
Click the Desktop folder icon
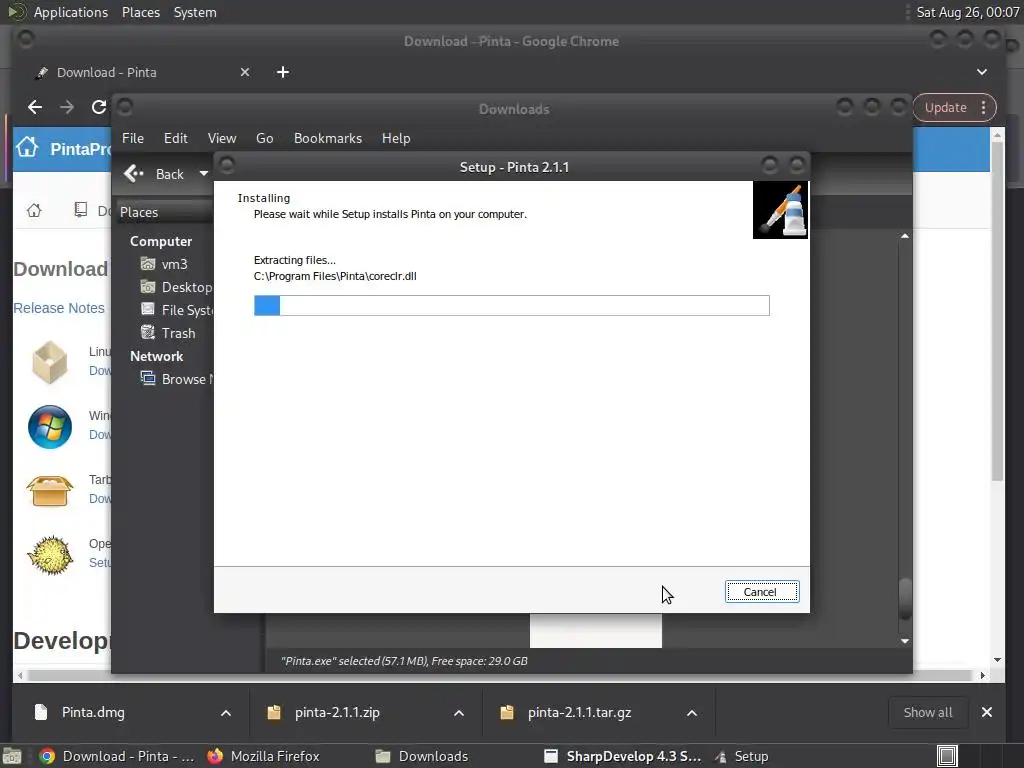coord(148,287)
